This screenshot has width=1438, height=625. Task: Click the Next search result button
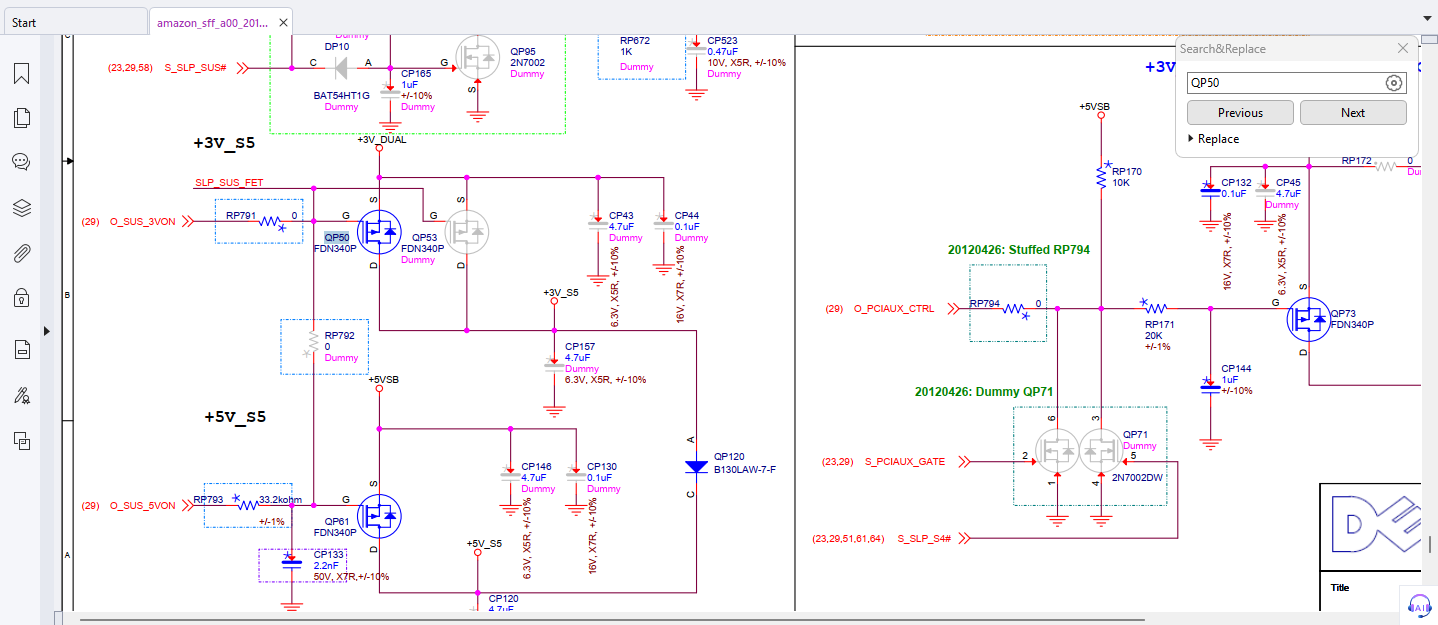click(x=1352, y=113)
